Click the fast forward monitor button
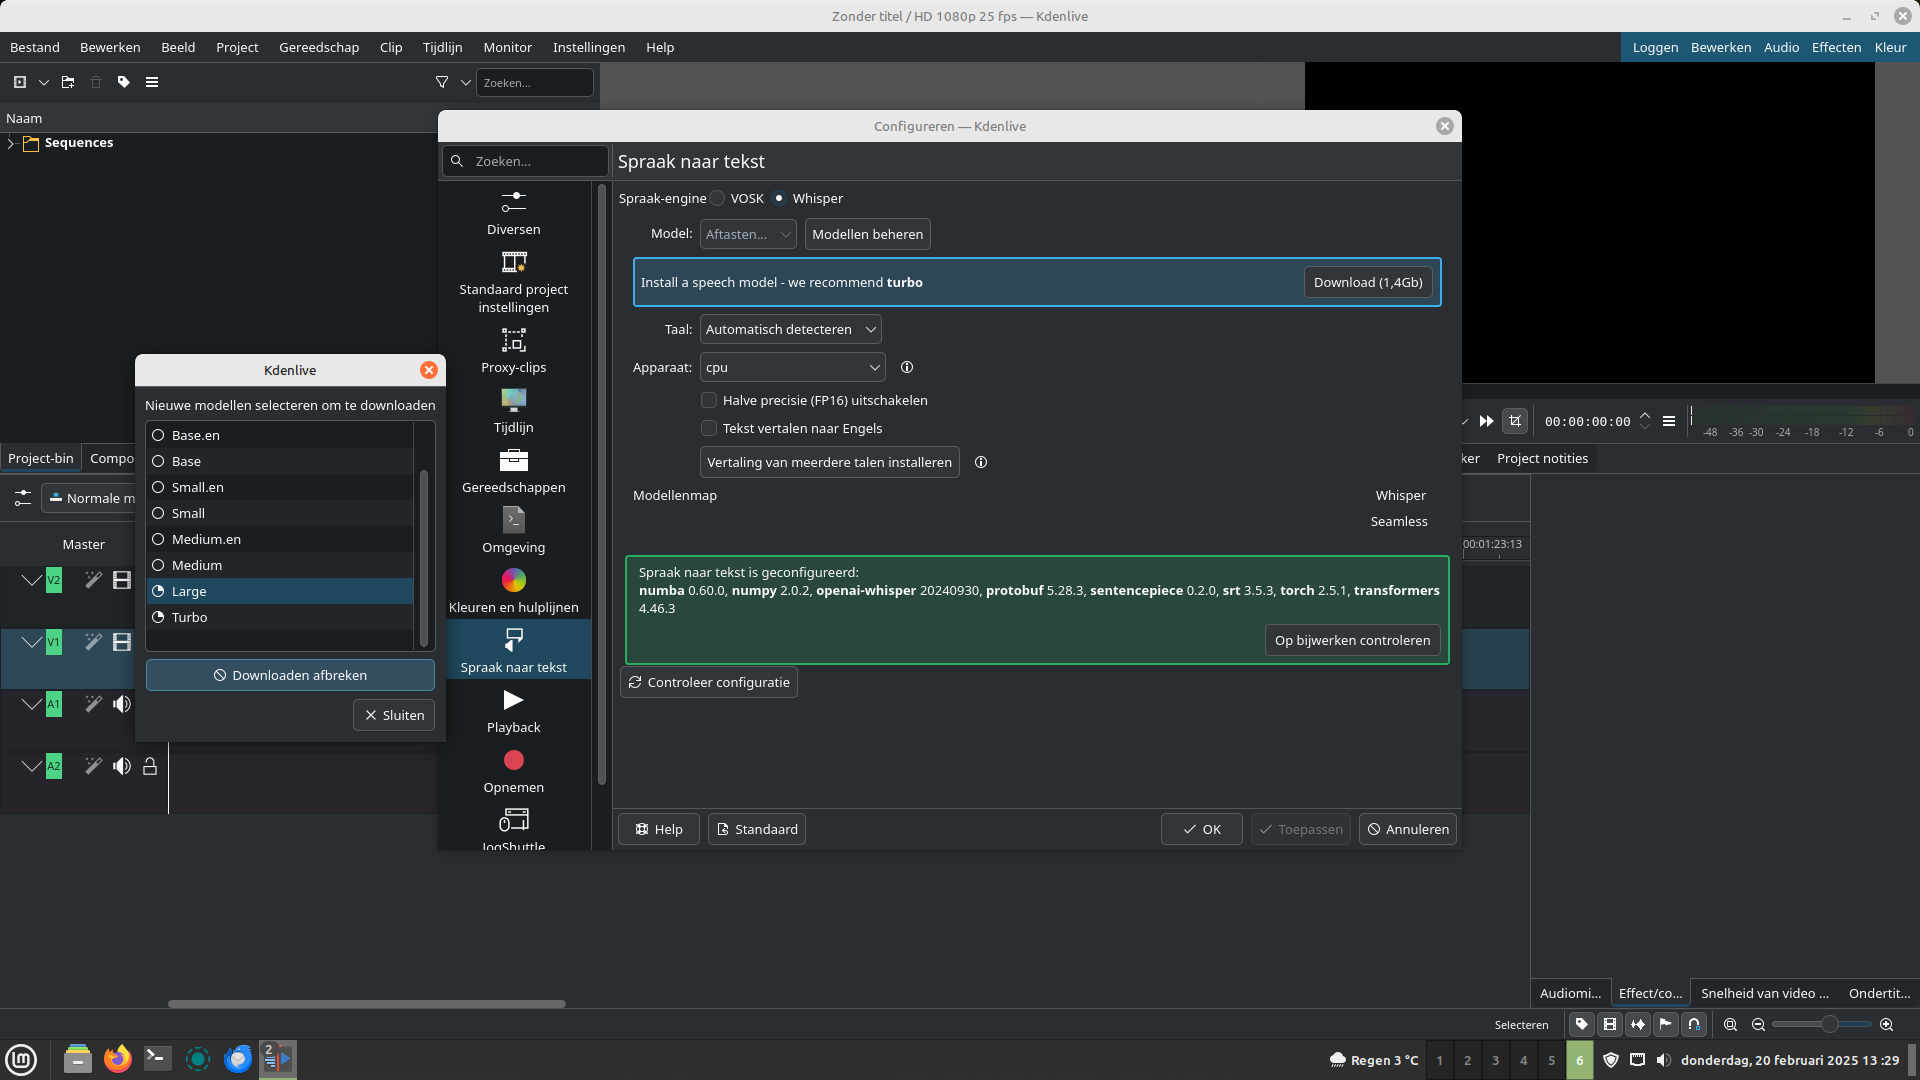 pos(1487,421)
